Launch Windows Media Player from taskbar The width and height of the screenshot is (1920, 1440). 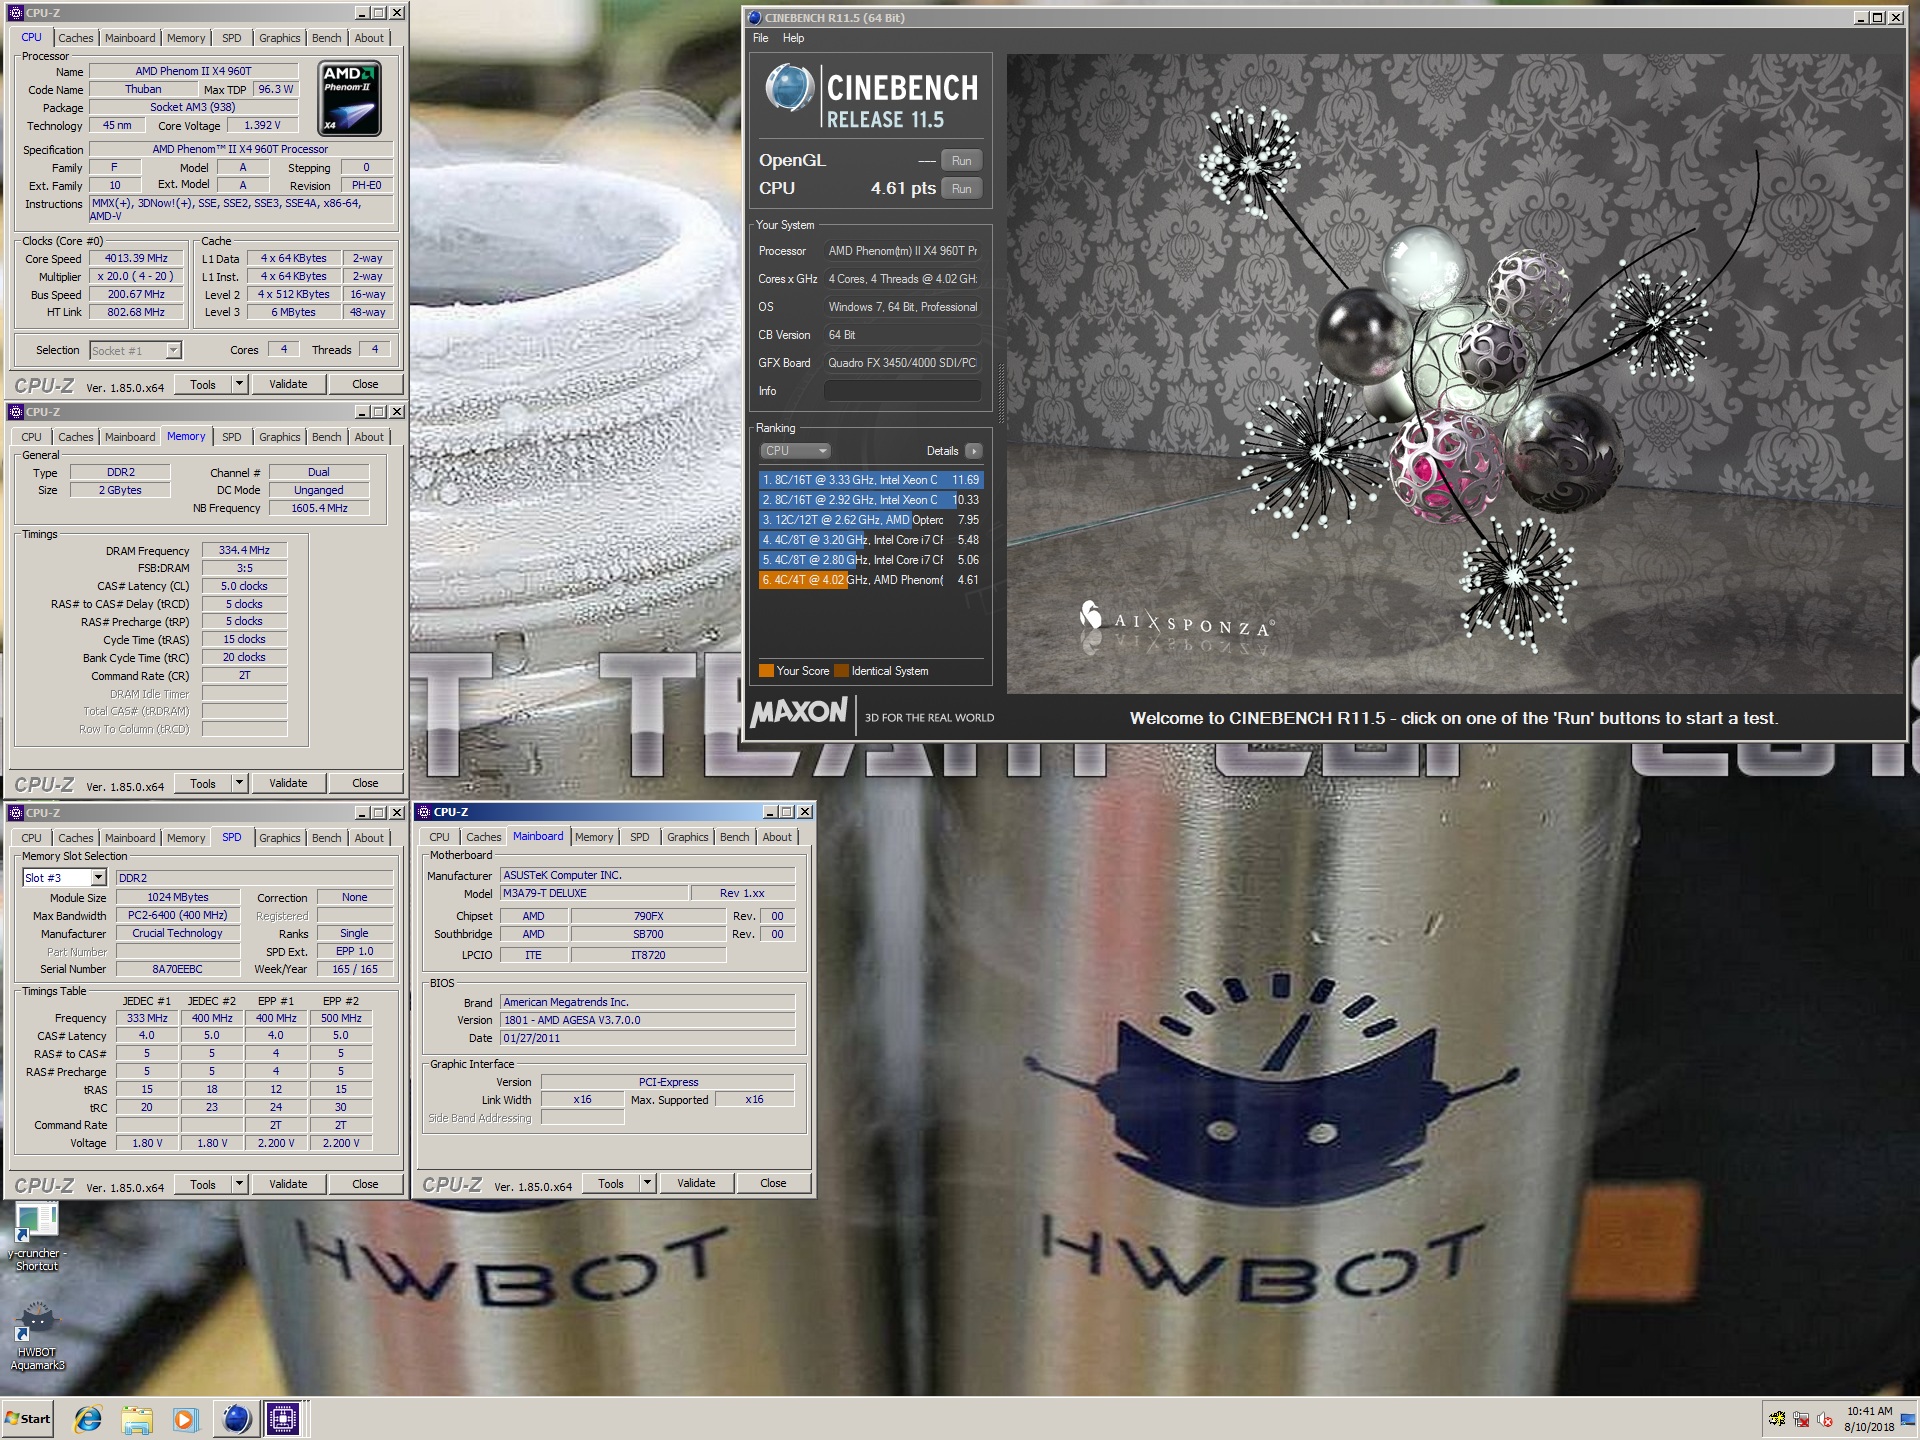(x=185, y=1418)
